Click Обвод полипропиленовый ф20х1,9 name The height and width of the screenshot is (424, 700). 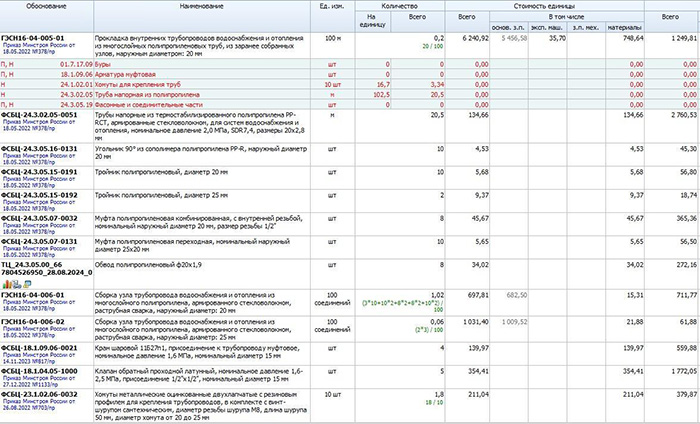[148, 265]
